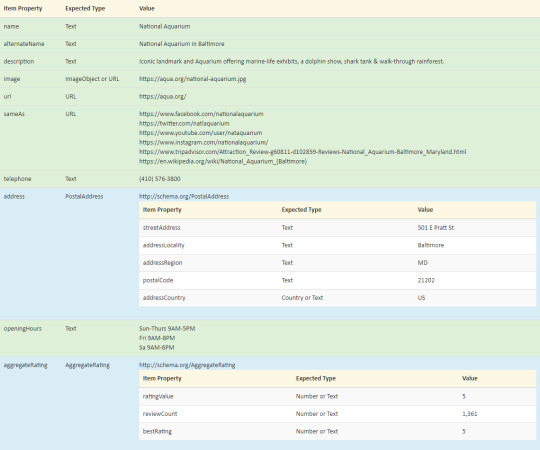Click top table 'Value' header

[147, 9]
